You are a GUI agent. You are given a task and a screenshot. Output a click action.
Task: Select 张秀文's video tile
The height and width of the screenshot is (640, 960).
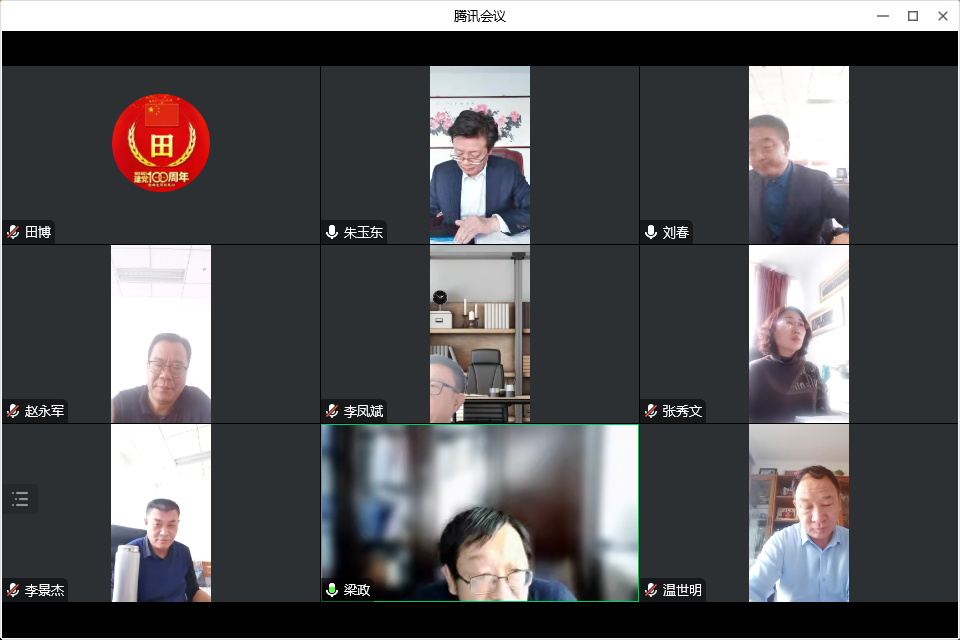[799, 333]
